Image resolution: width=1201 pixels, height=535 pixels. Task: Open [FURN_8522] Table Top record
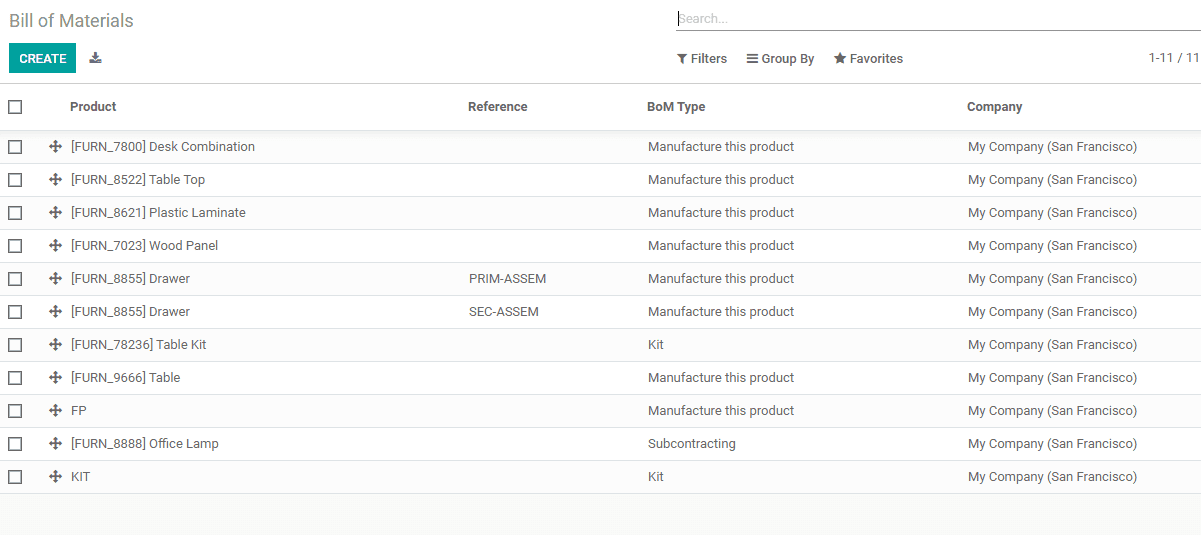click(x=138, y=180)
